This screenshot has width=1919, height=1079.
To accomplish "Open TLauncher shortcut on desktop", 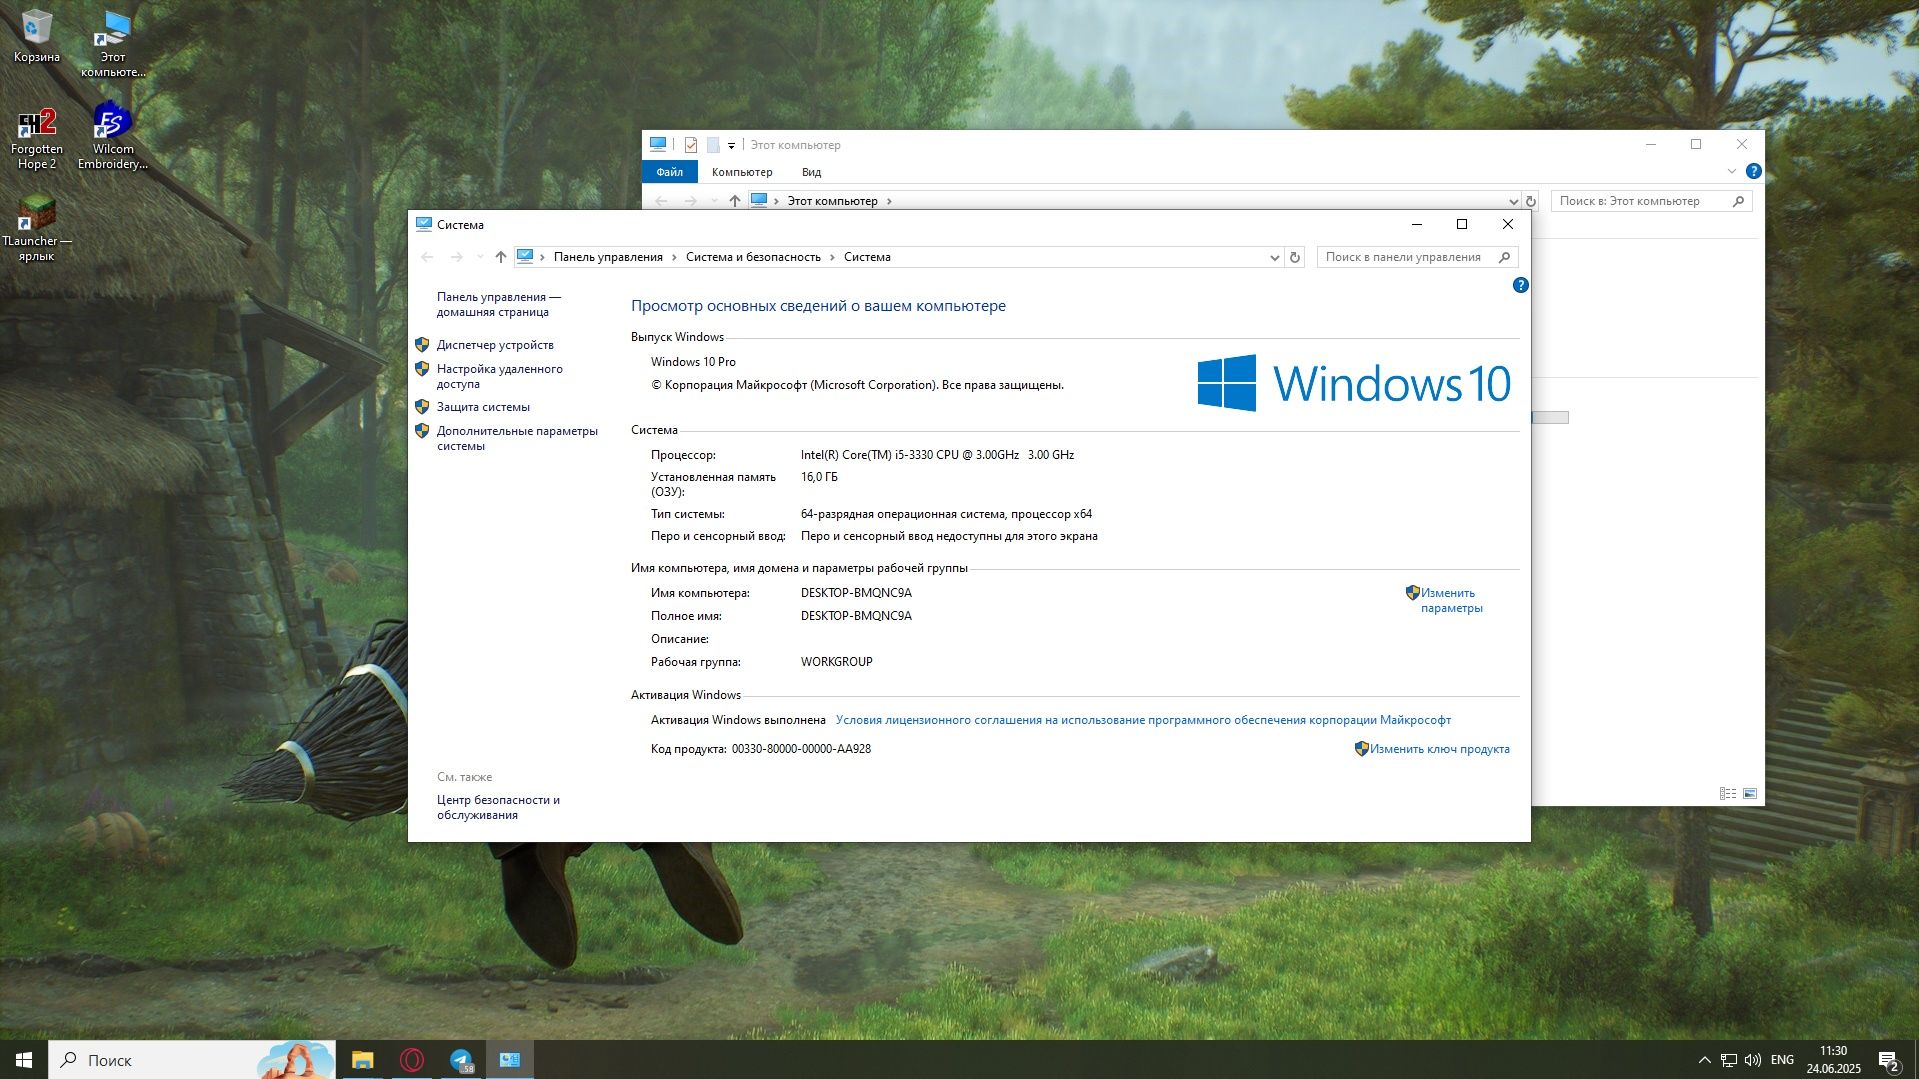I will pos(37,227).
